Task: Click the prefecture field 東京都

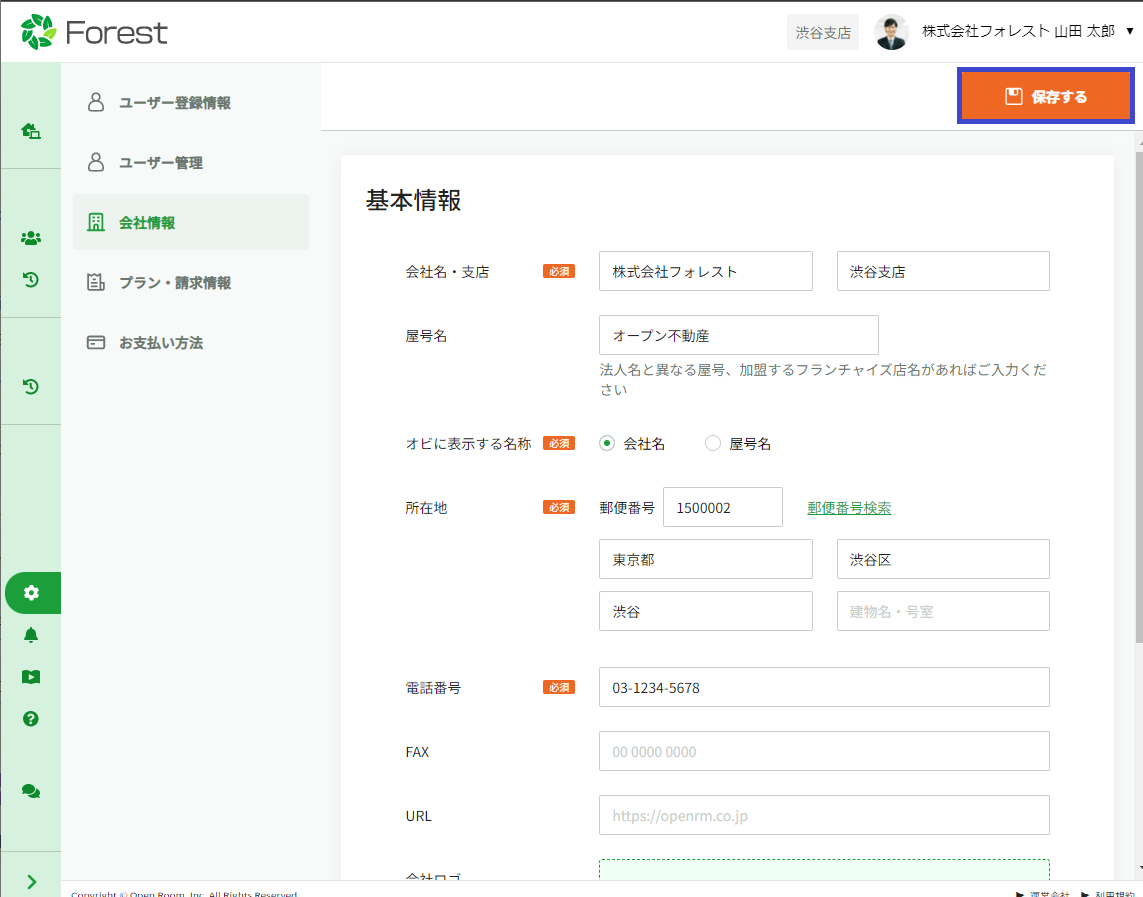Action: (x=706, y=559)
